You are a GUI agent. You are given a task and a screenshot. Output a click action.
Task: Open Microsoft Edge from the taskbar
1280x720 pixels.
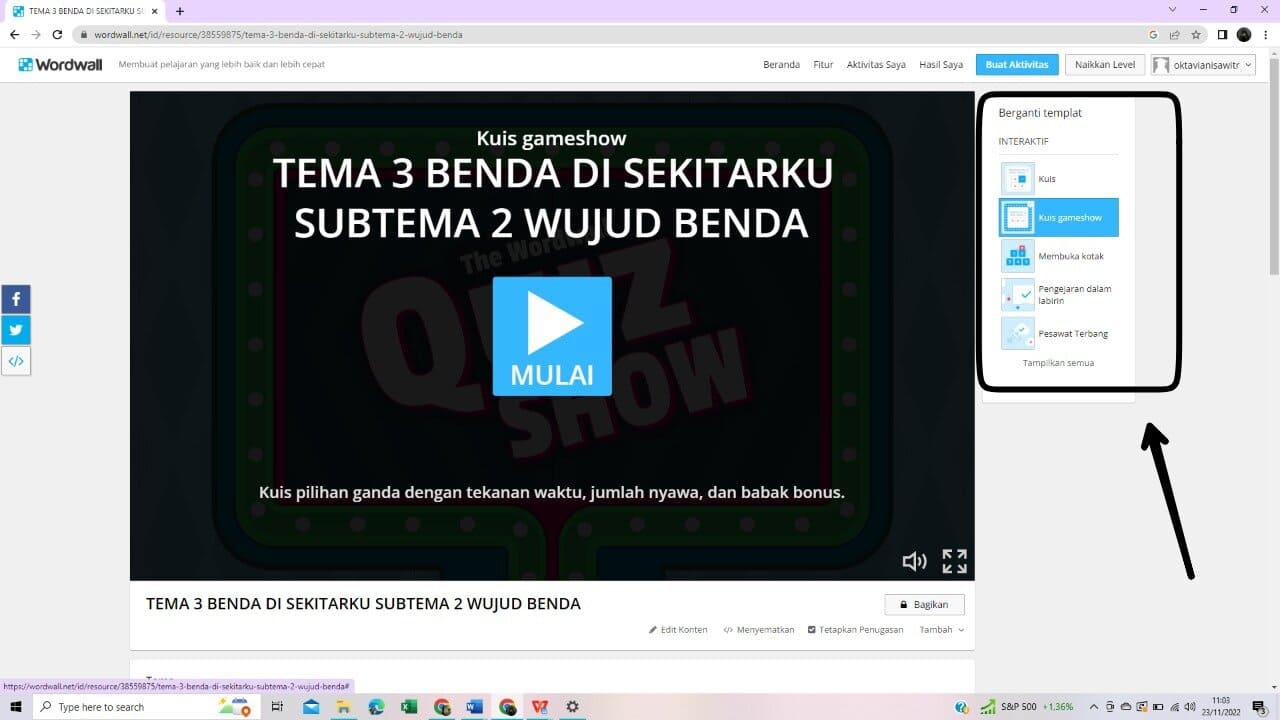point(376,707)
